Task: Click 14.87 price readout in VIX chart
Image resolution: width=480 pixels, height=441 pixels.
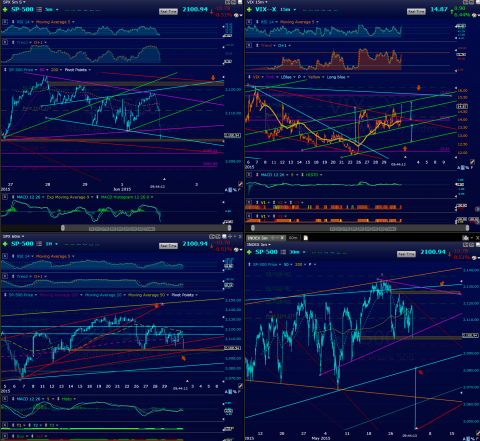Action: tap(439, 9)
